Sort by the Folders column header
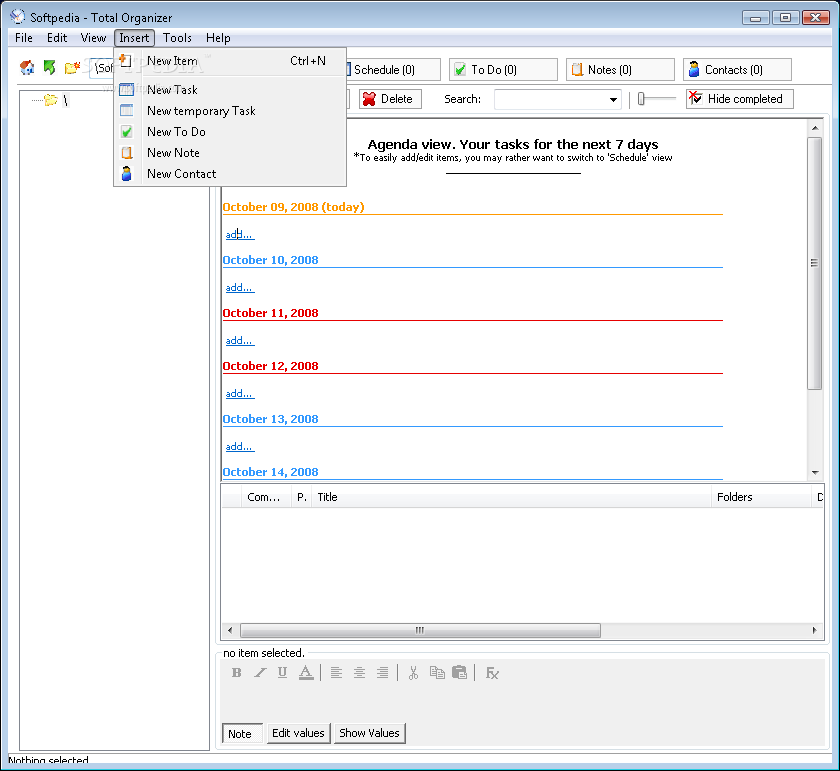 [x=761, y=497]
